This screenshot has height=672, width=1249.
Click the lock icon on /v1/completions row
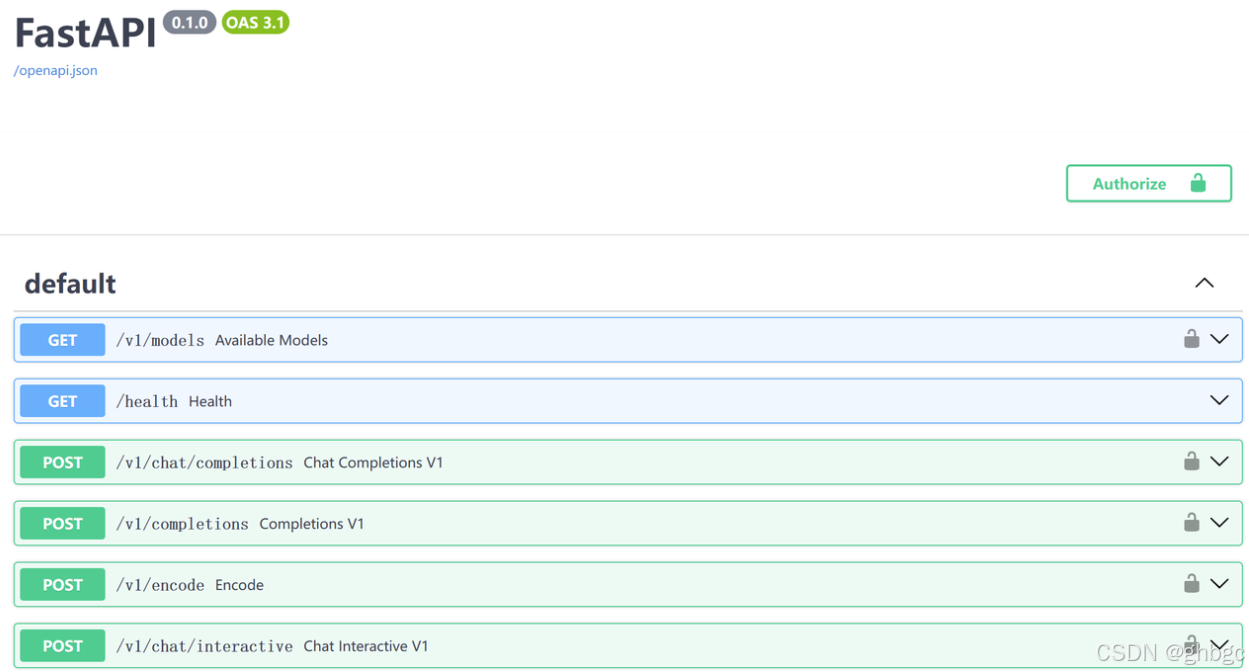point(1191,522)
